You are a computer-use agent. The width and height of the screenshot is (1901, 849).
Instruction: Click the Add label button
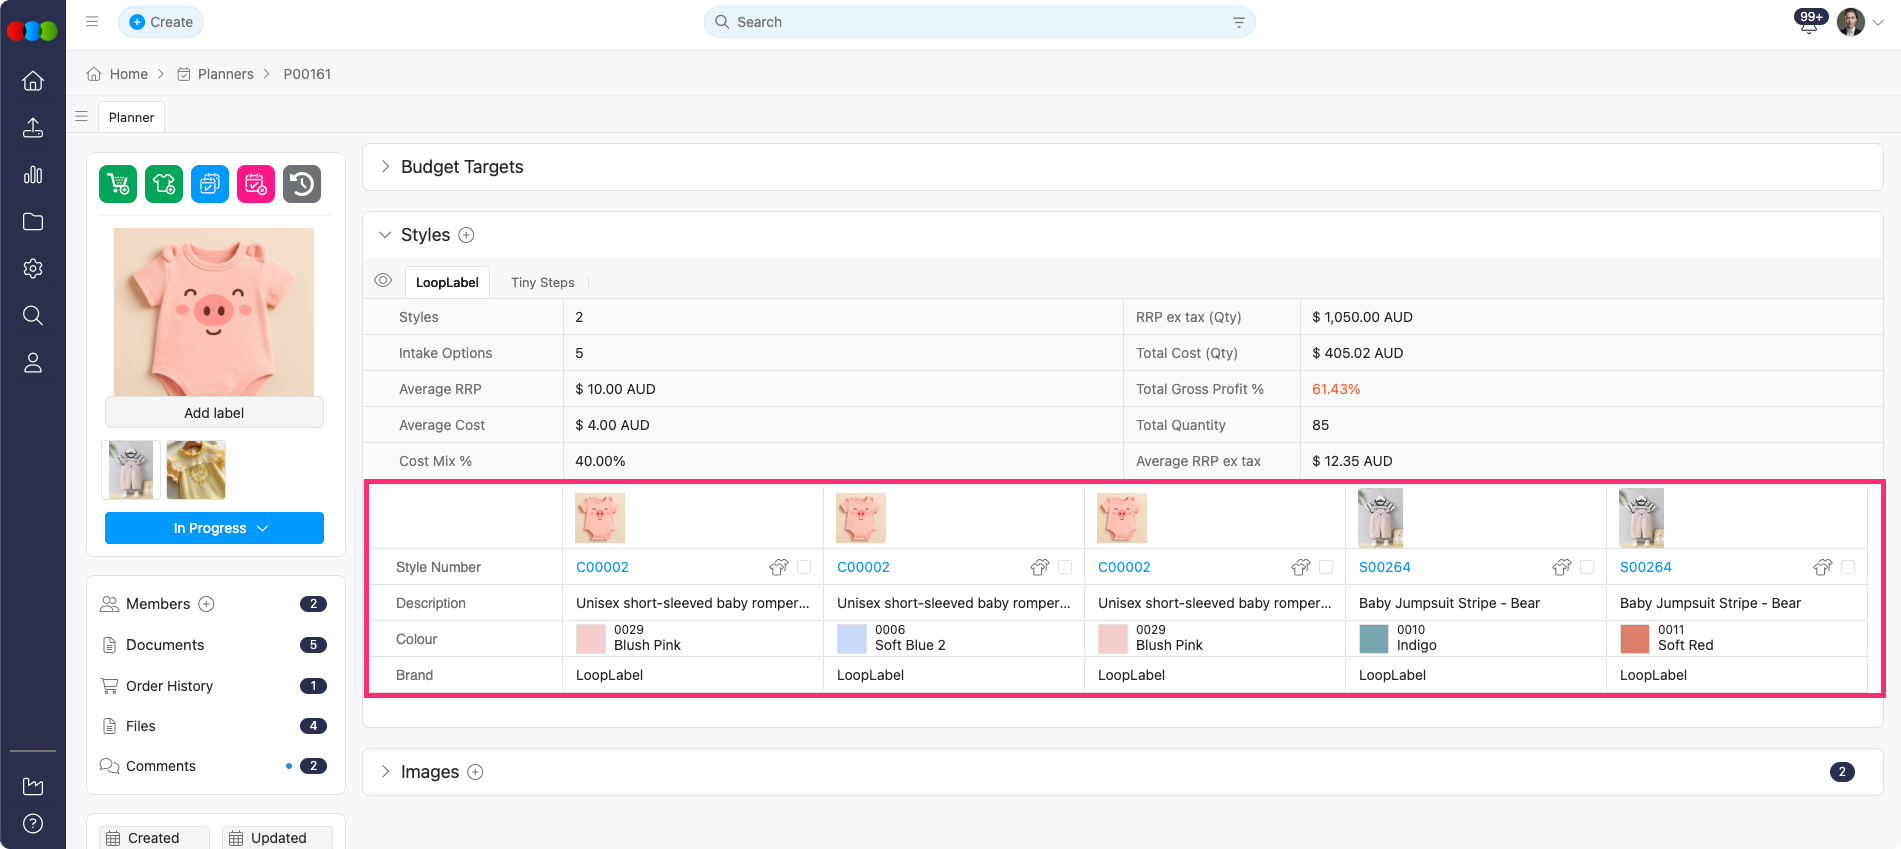(x=214, y=413)
